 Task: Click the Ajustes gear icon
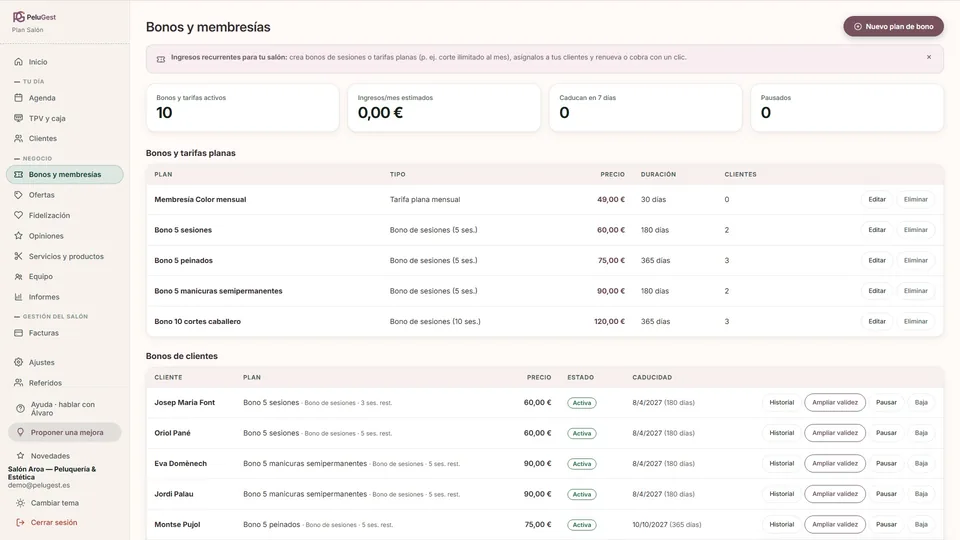click(18, 362)
